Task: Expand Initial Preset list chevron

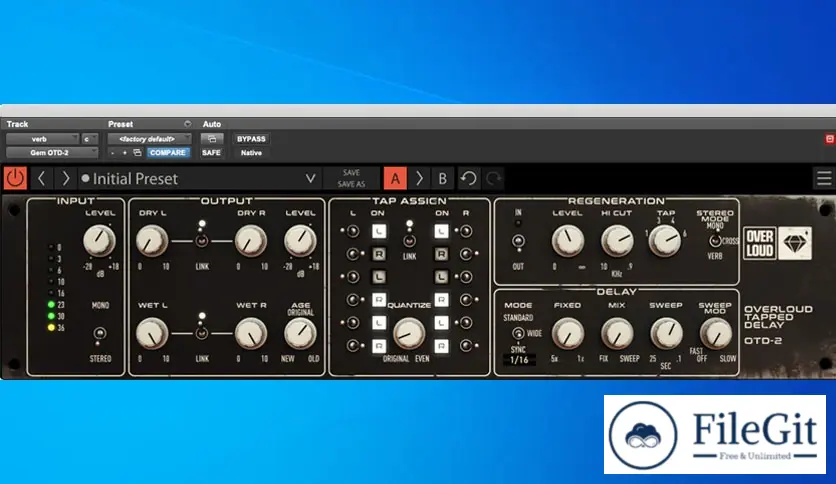Action: (x=310, y=179)
